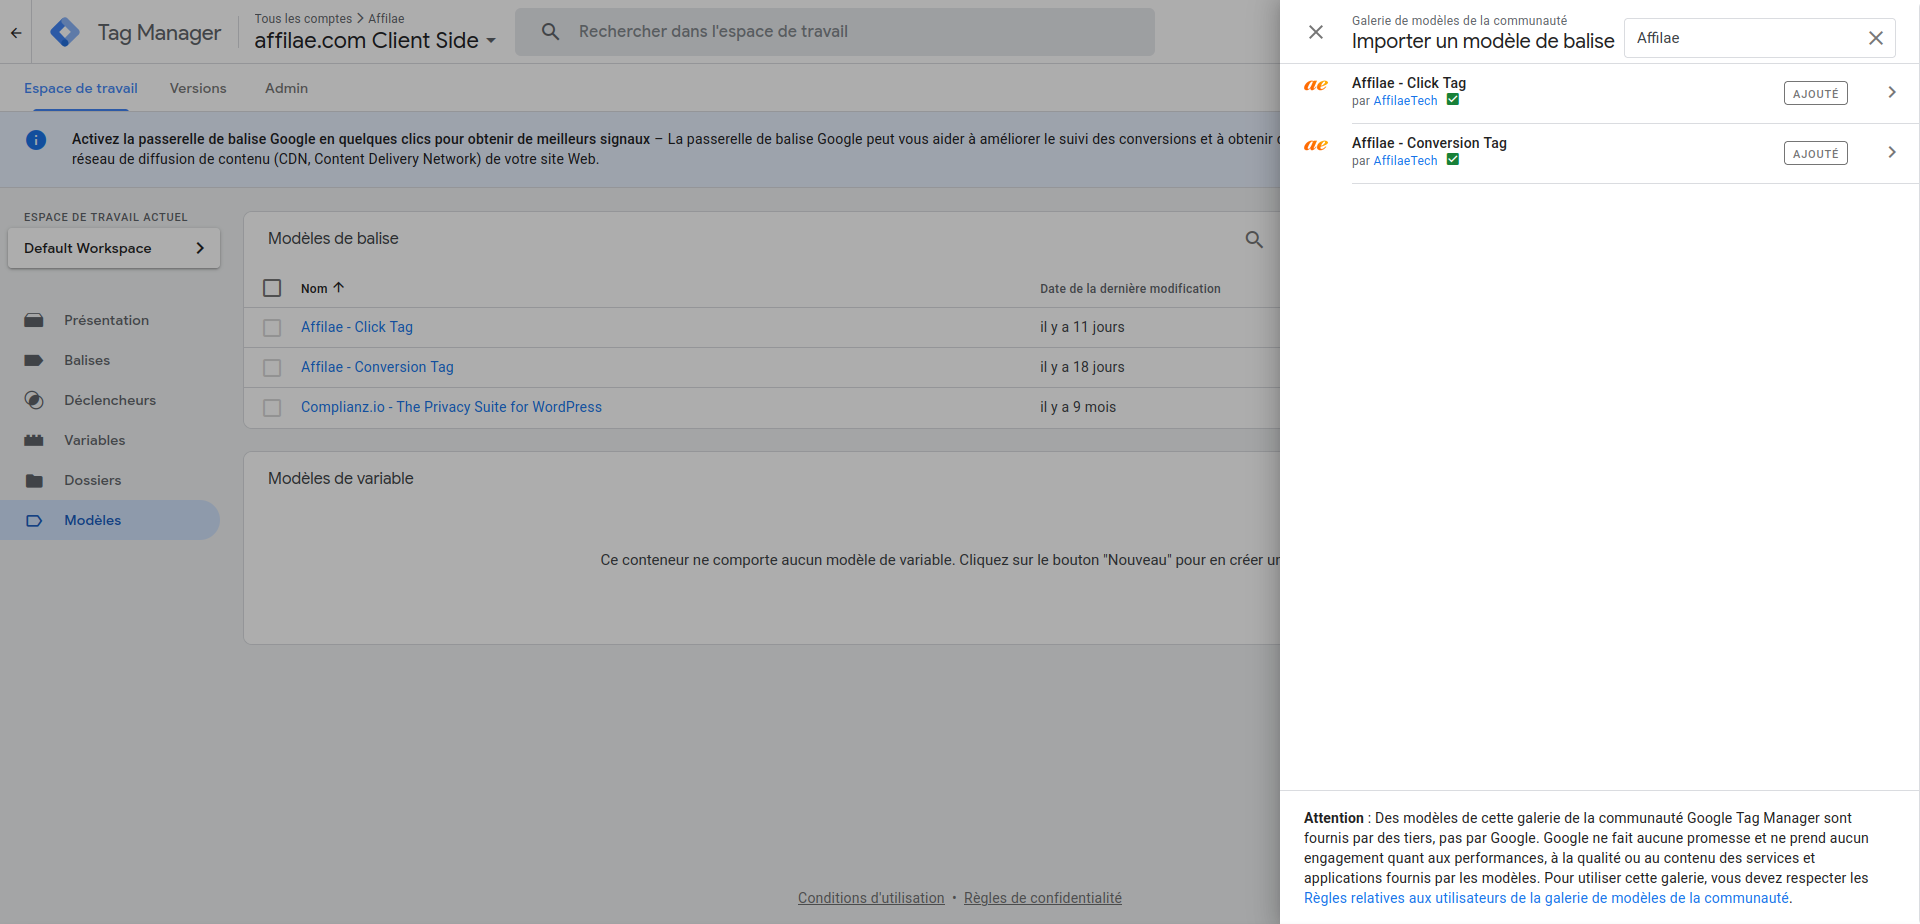
Task: Click the back arrow beside Tag Manager
Action: click(16, 33)
